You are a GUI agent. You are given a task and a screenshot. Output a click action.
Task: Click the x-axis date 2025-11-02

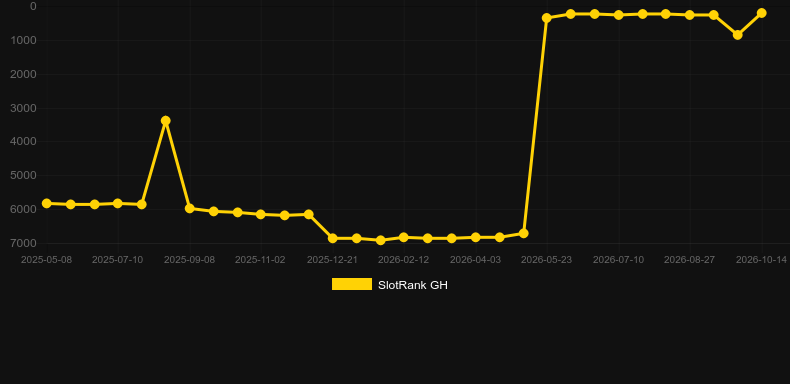click(260, 260)
